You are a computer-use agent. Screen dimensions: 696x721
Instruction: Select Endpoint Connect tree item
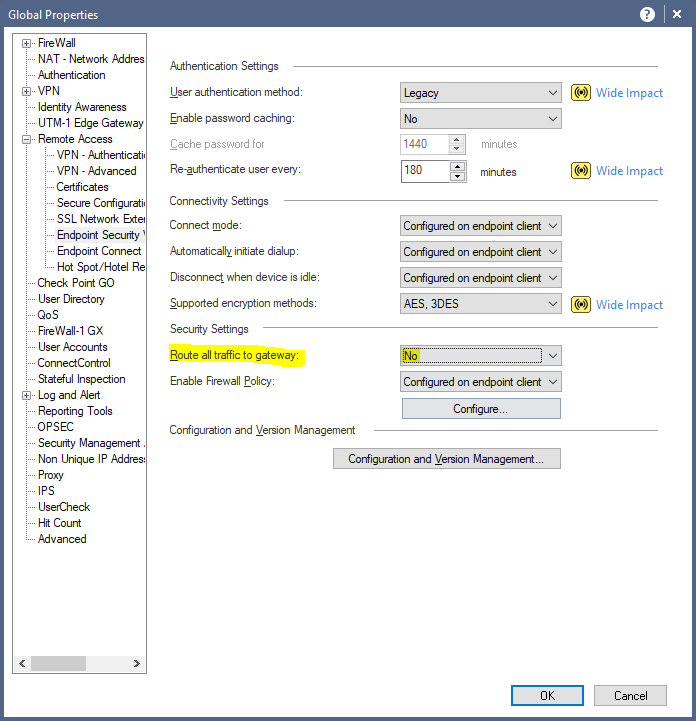[99, 251]
